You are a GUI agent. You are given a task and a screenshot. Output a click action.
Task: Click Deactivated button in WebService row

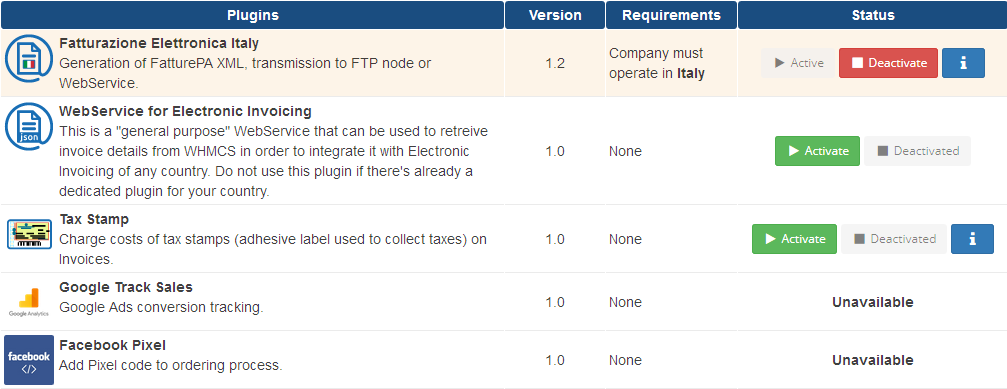pyautogui.click(x=917, y=151)
